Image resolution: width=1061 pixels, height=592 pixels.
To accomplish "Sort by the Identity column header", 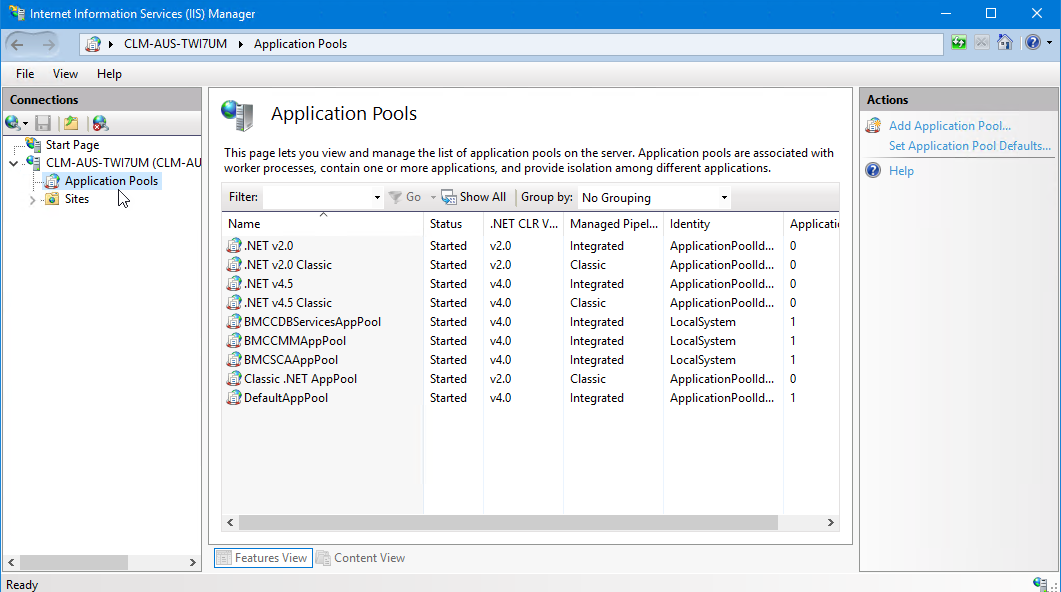I will pyautogui.click(x=723, y=224).
